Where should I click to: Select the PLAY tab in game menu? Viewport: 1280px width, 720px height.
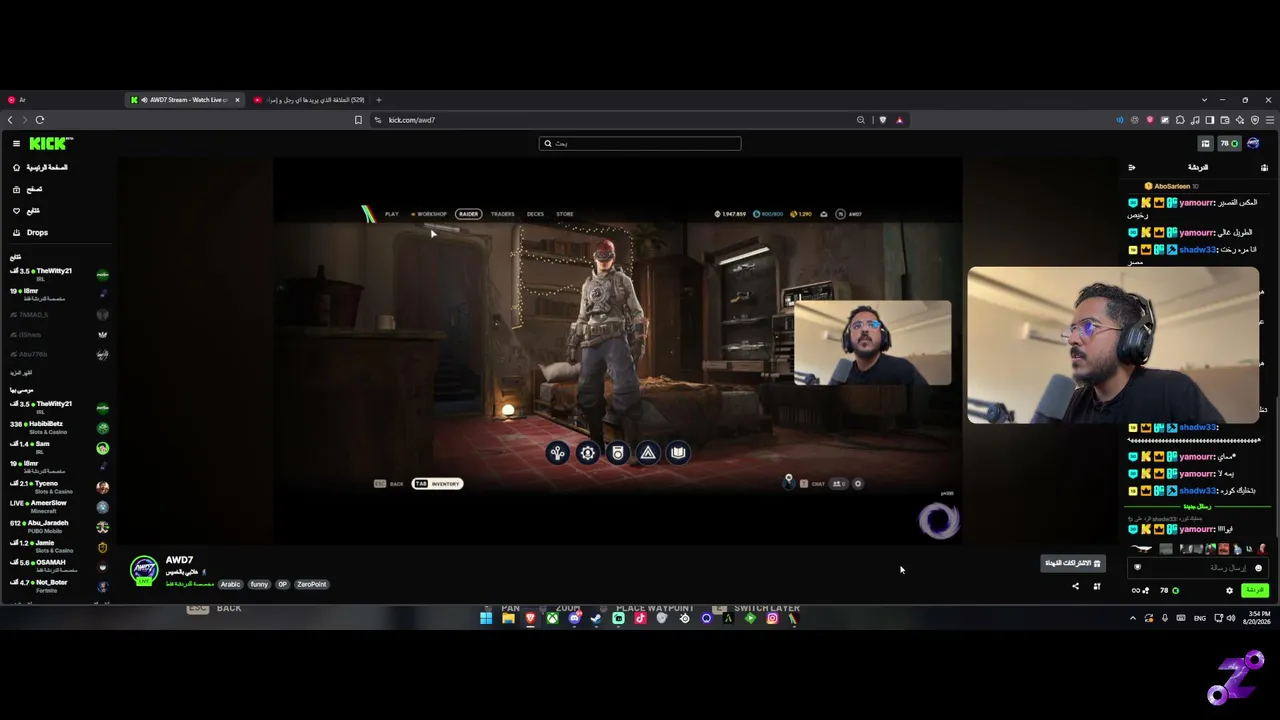click(x=392, y=214)
